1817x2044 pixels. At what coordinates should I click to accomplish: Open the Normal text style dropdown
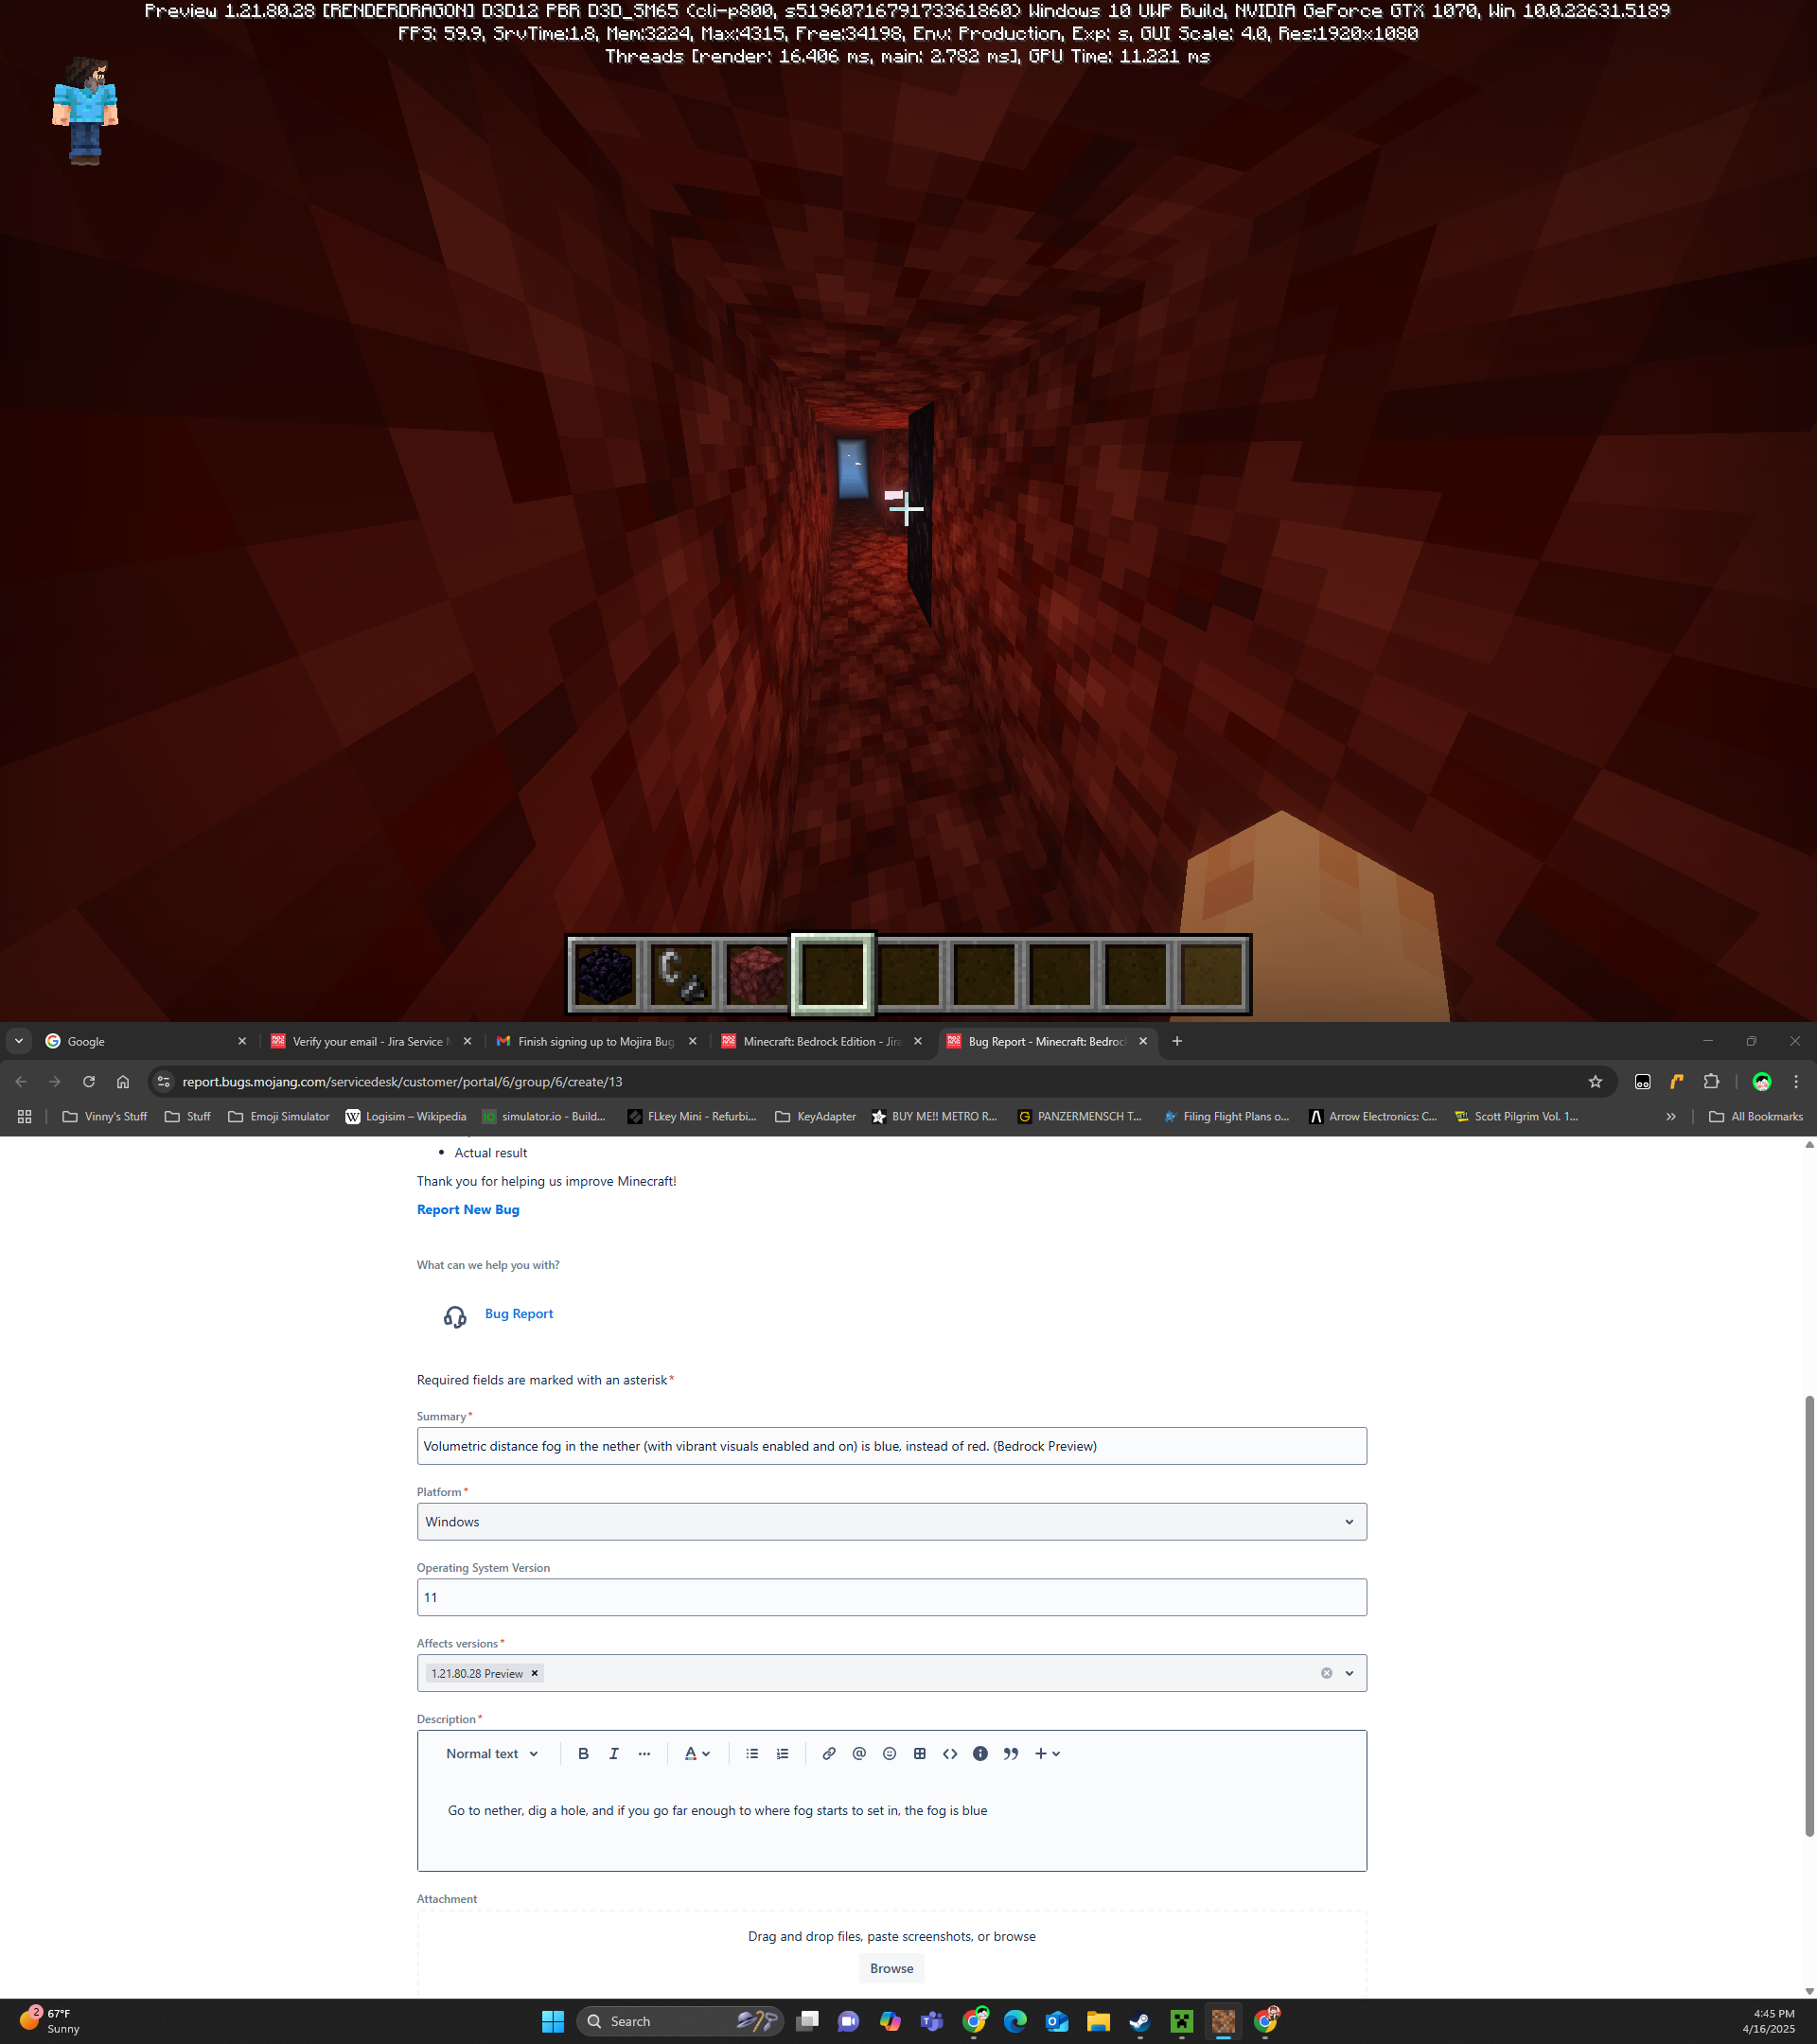(492, 1753)
